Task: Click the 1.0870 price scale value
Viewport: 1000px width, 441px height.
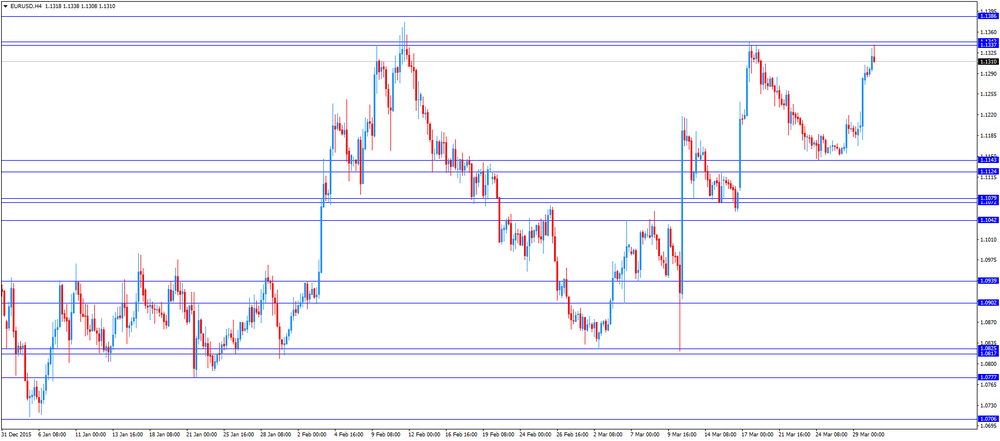Action: [988, 322]
